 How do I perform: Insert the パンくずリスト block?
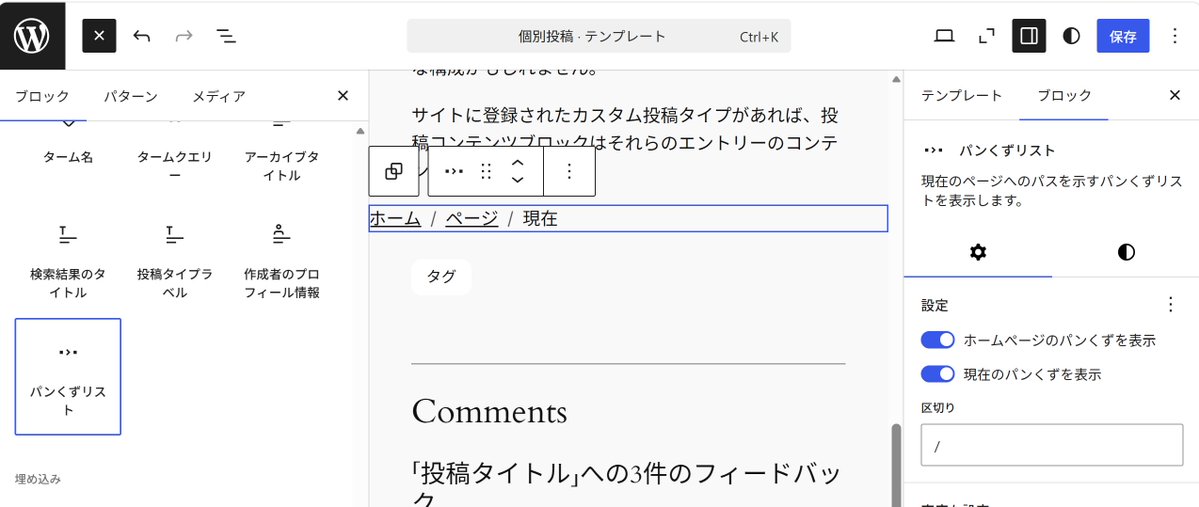(68, 376)
